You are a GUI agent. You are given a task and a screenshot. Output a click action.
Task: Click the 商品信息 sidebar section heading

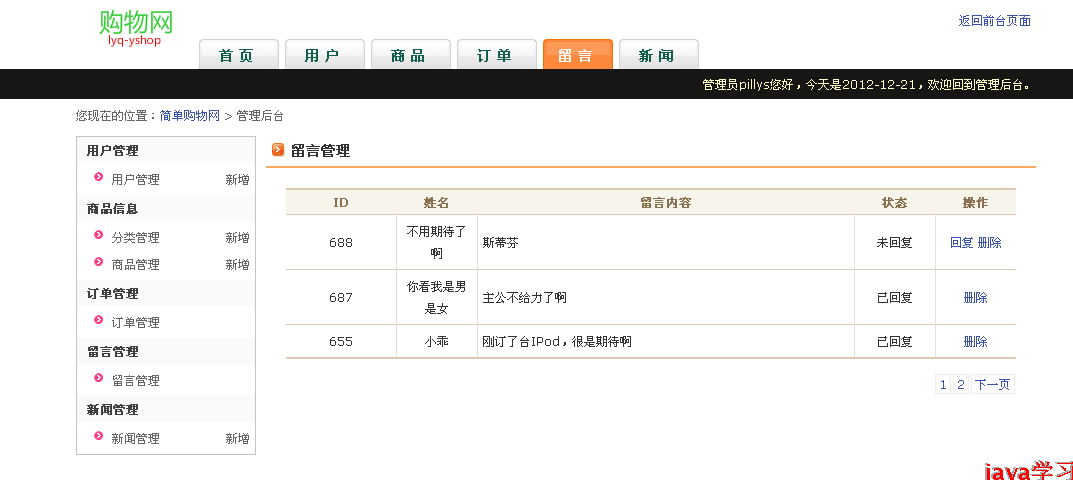(112, 209)
